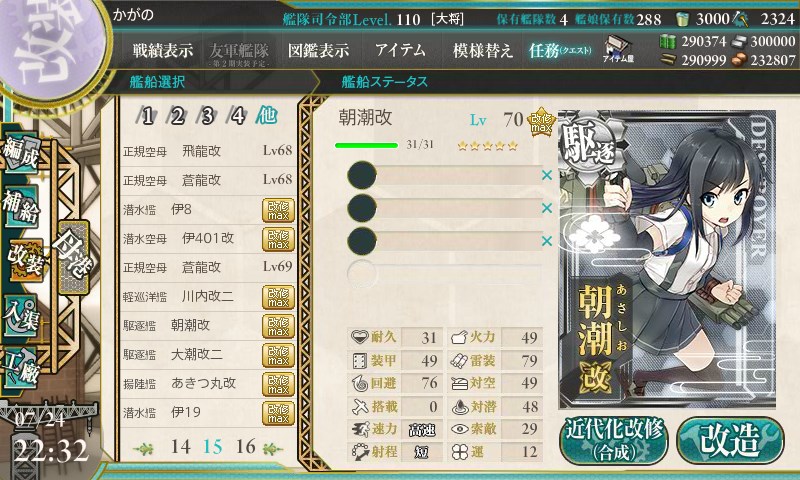
Task: Remove equipment from third slot with X
Action: coord(547,240)
